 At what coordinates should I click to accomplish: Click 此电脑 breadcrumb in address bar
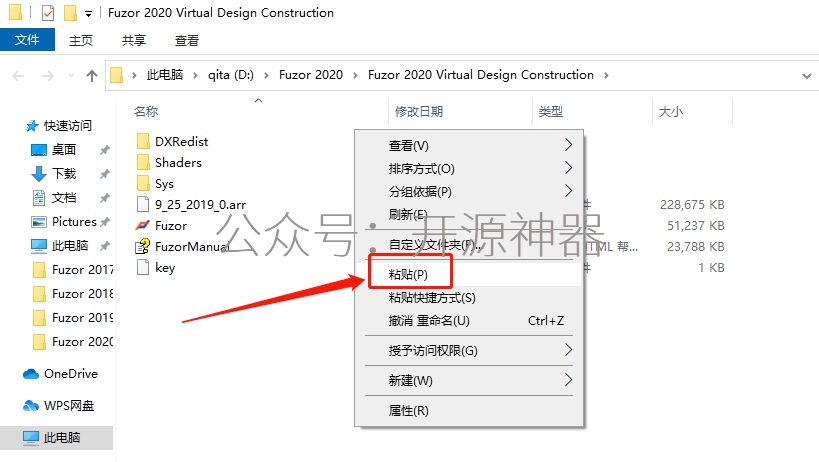[165, 75]
